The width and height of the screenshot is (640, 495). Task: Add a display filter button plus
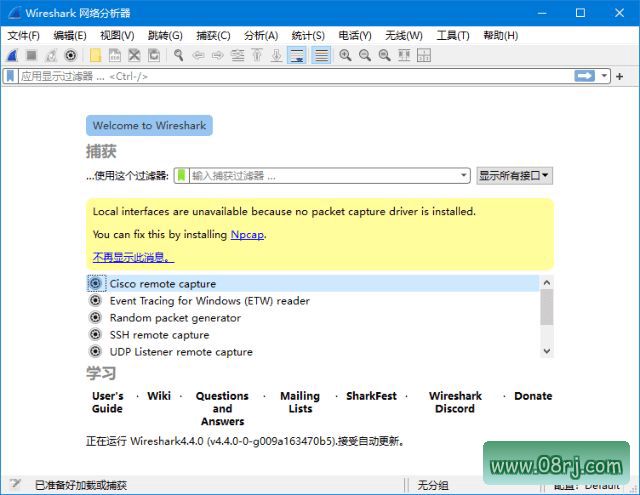click(620, 76)
